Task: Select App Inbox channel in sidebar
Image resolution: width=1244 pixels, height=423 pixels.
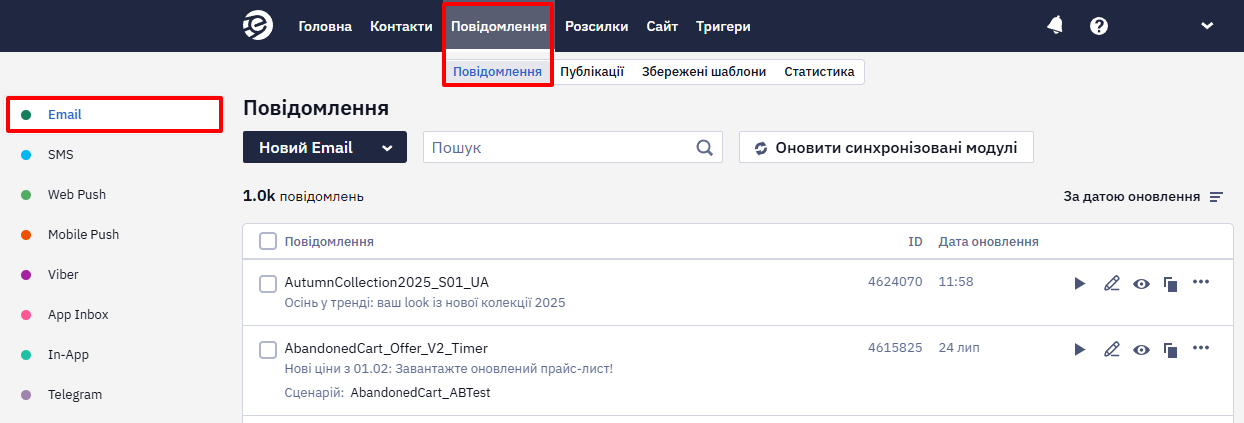Action: coord(78,315)
